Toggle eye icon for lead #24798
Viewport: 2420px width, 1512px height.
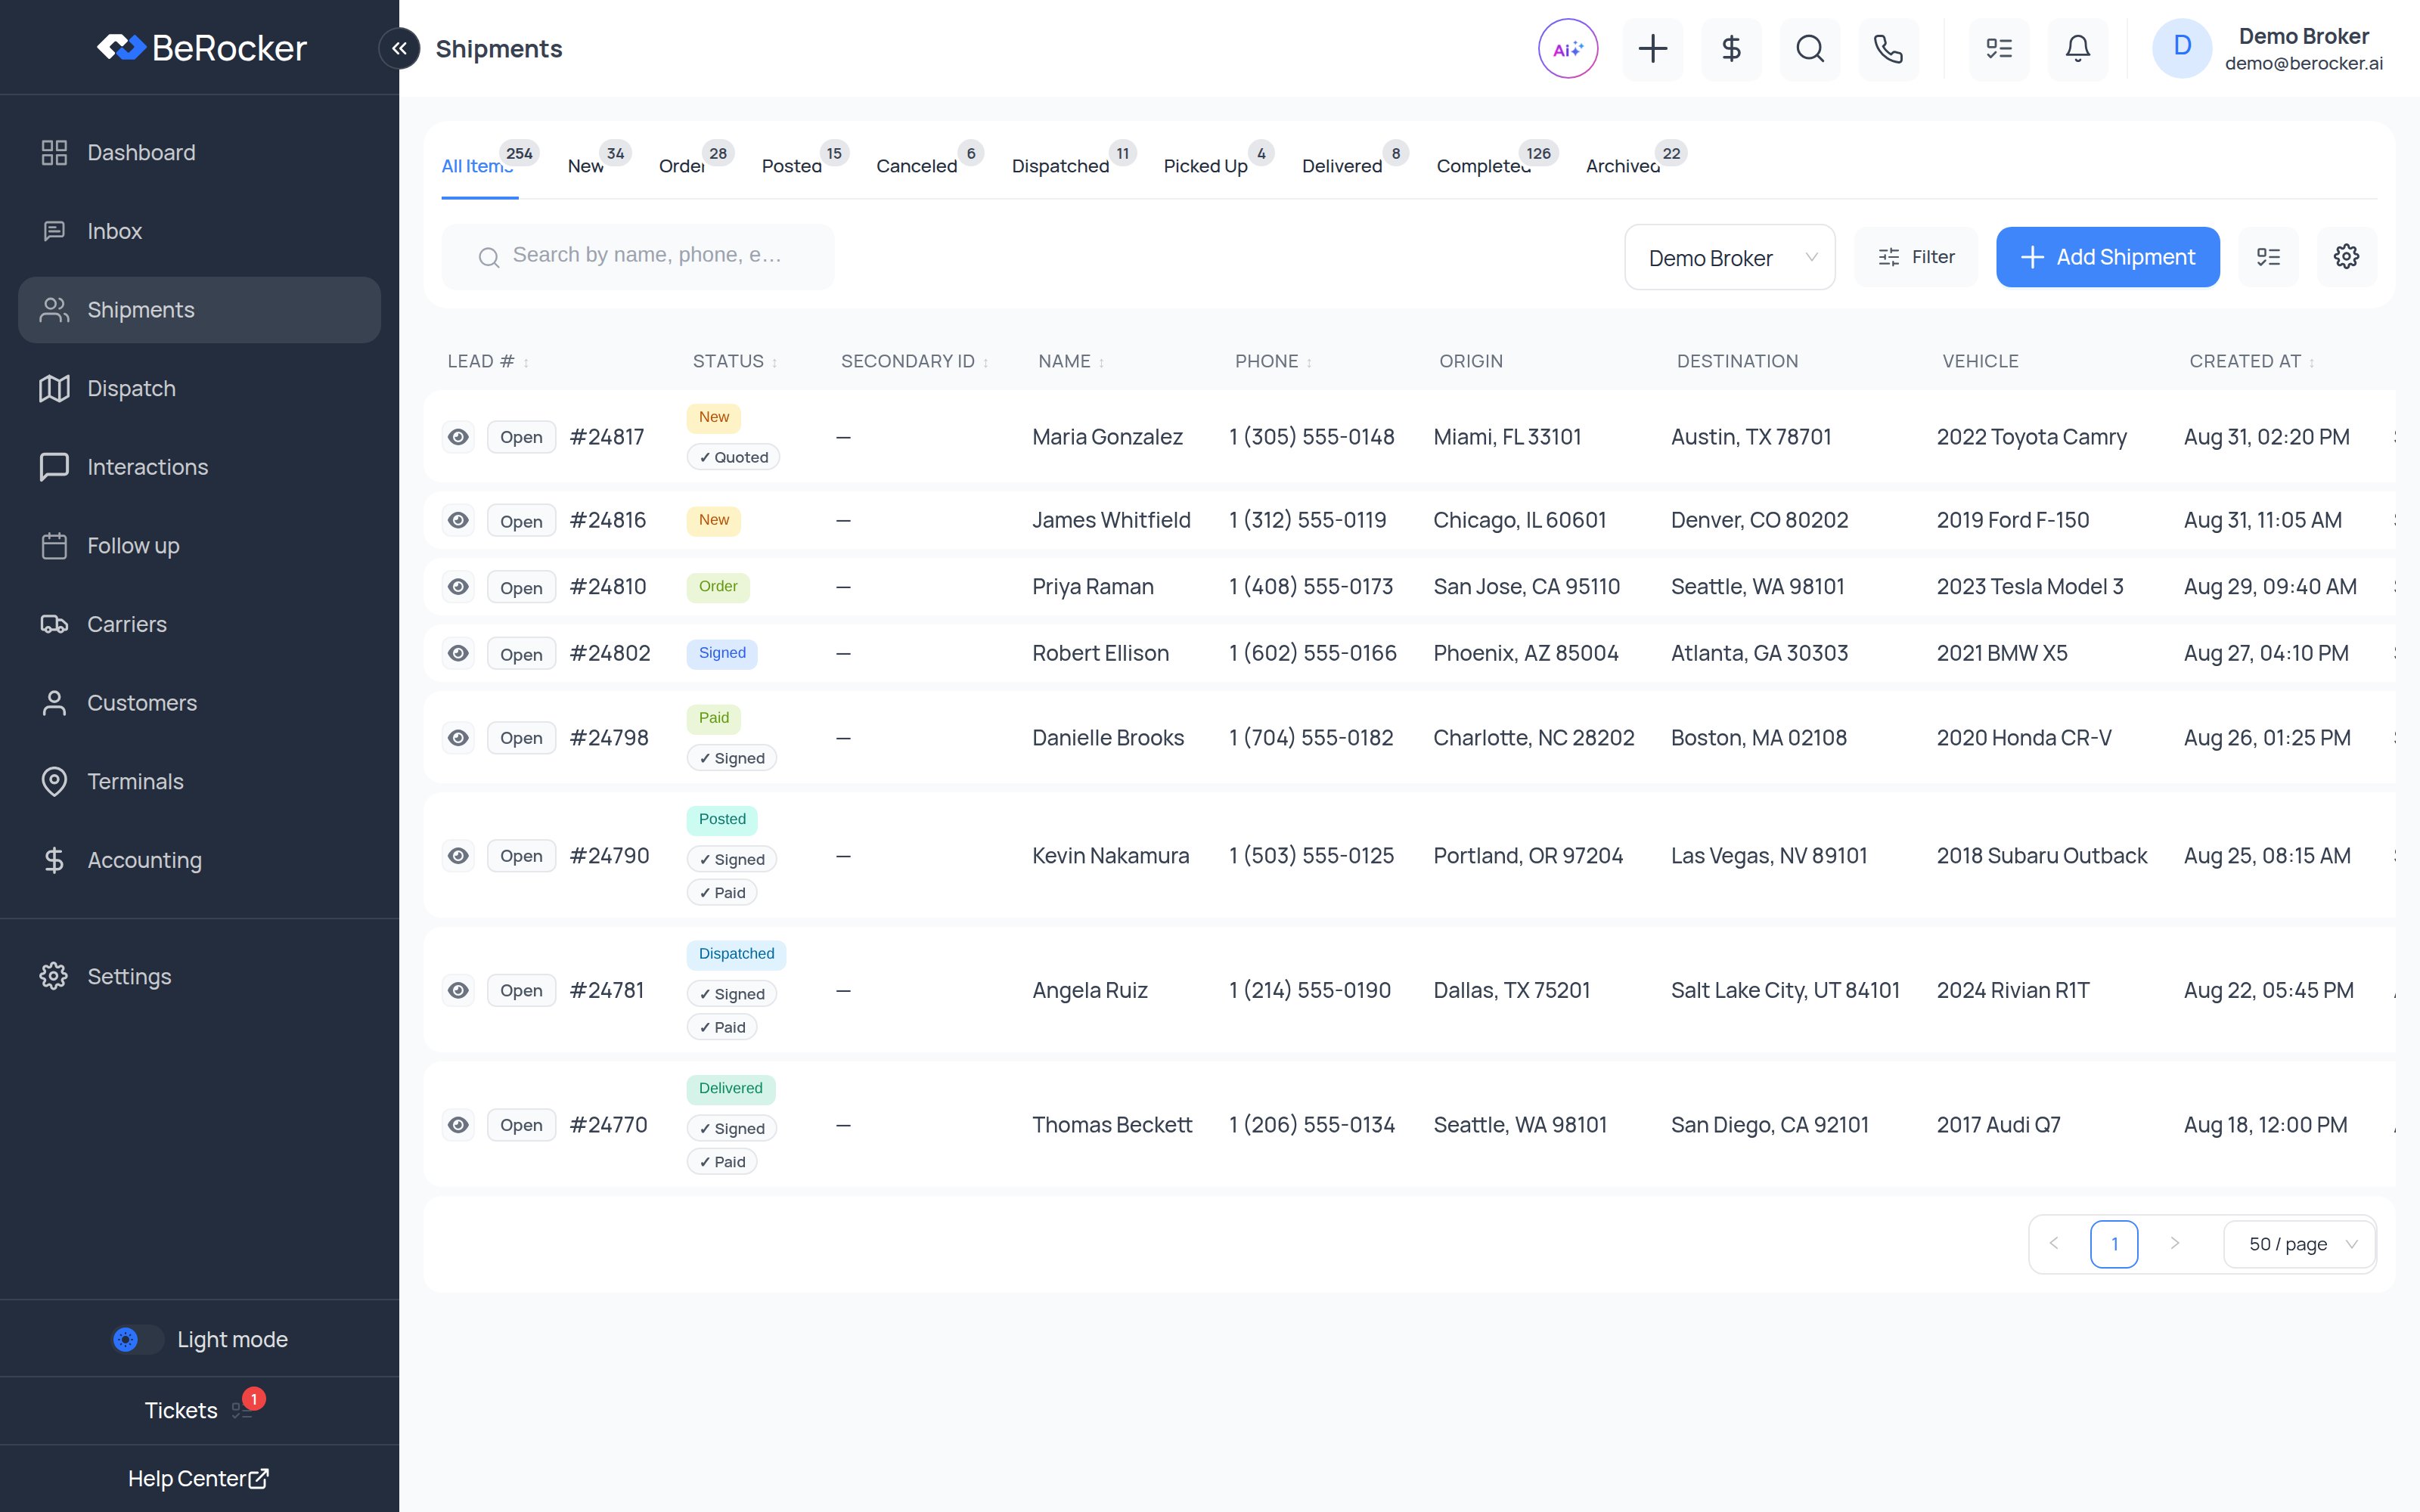pyautogui.click(x=458, y=738)
